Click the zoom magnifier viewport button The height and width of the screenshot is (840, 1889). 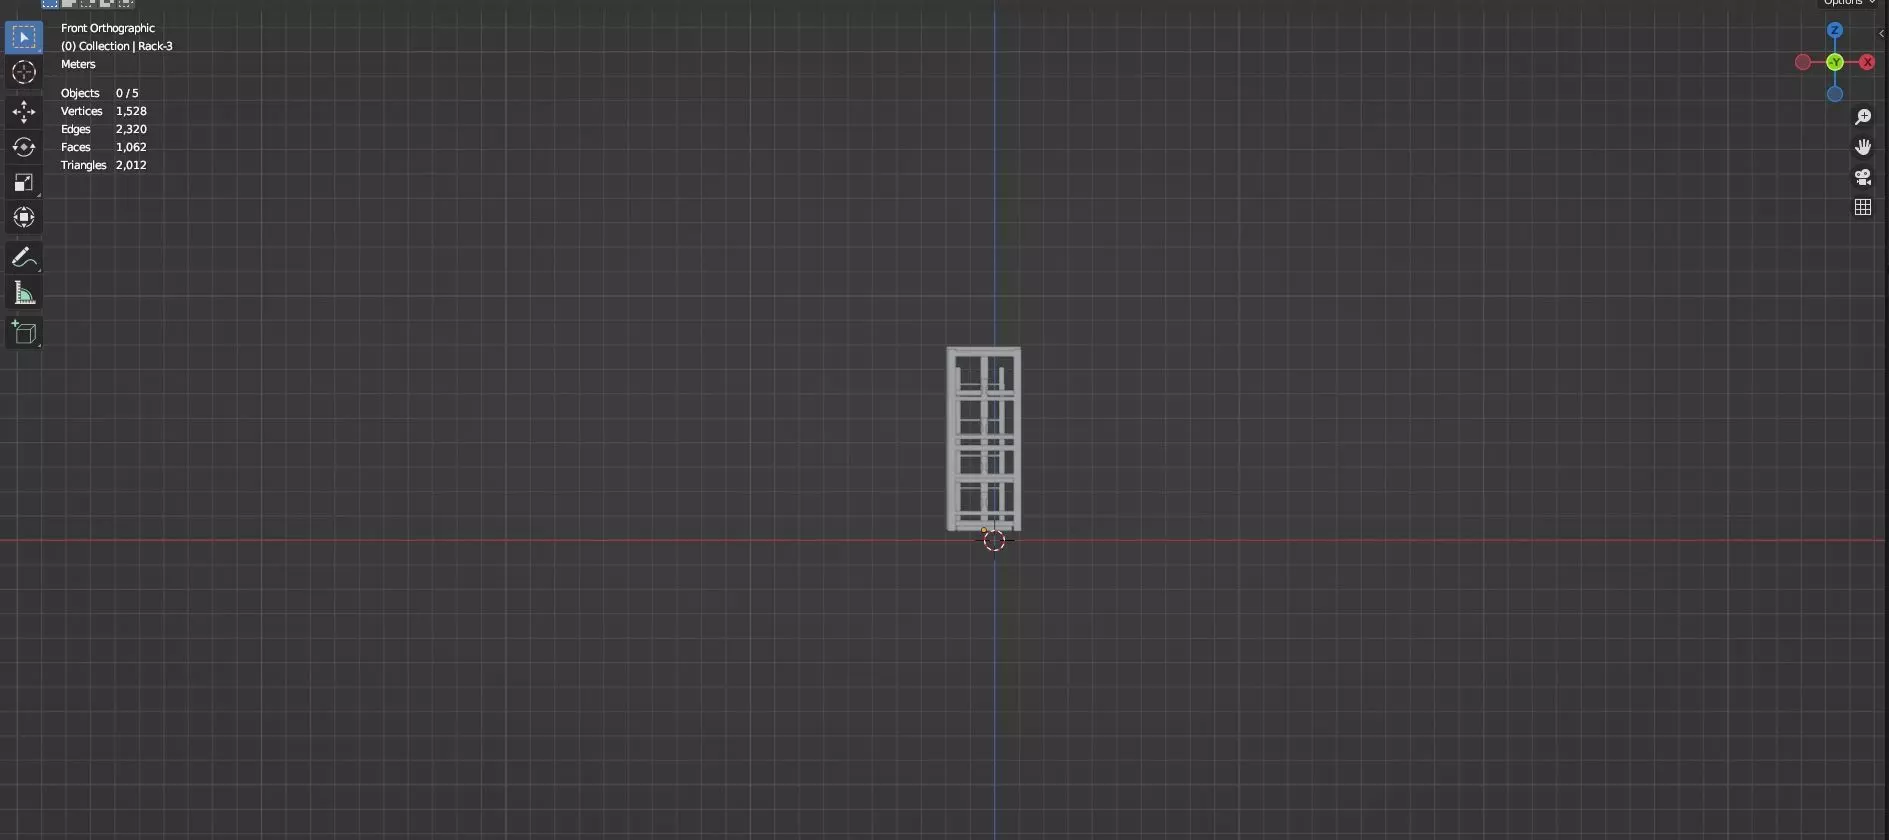click(1863, 117)
